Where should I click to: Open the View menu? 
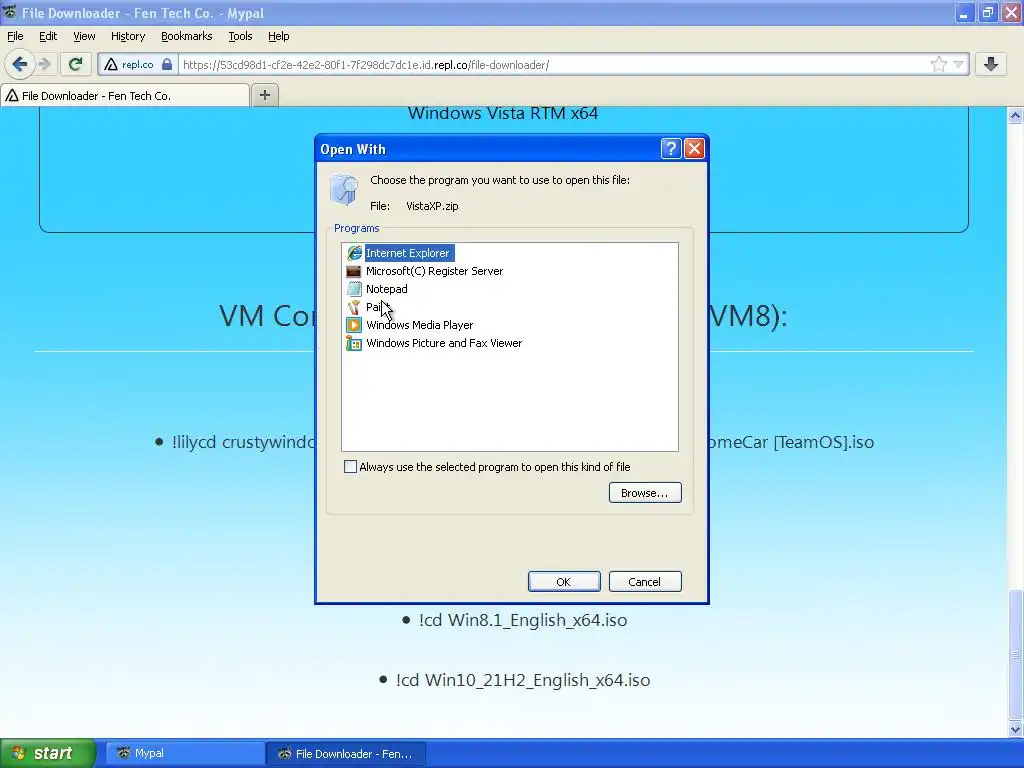pos(84,36)
